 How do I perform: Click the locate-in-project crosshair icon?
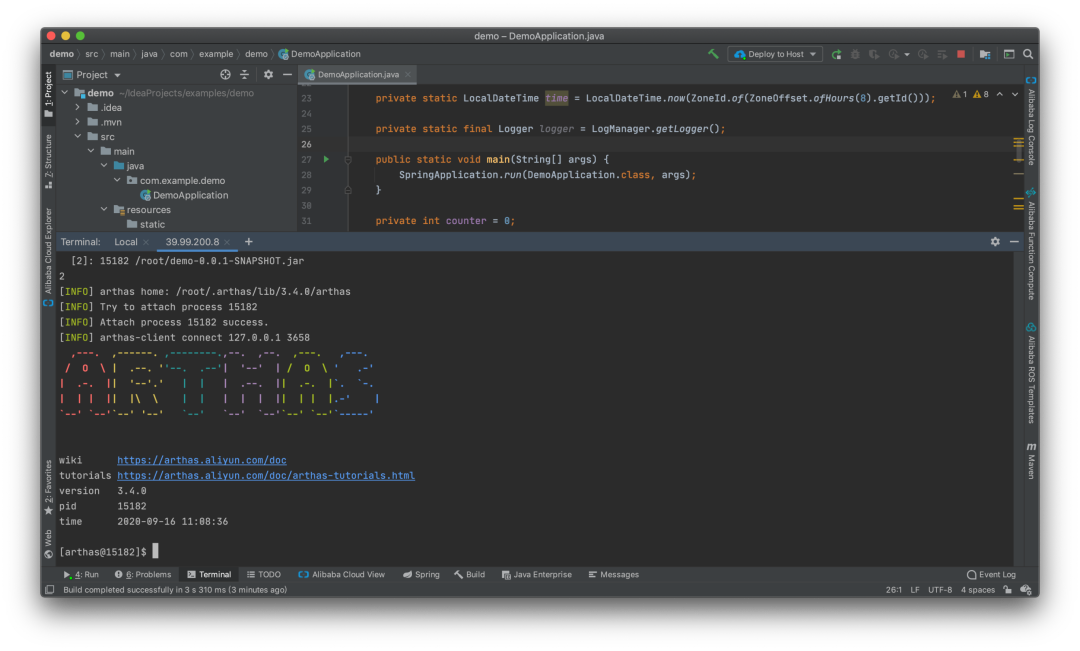coord(225,75)
